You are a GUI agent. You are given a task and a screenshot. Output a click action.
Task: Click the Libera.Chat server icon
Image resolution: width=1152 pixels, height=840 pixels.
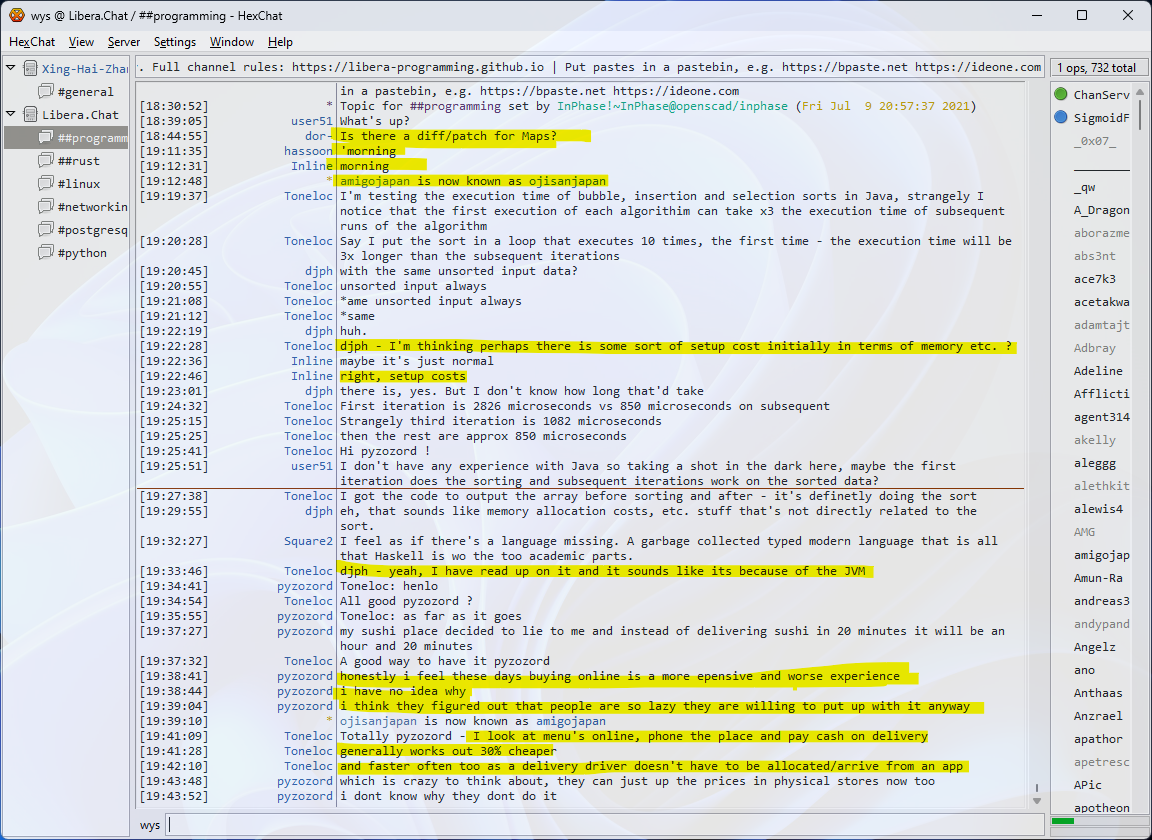[x=29, y=115]
